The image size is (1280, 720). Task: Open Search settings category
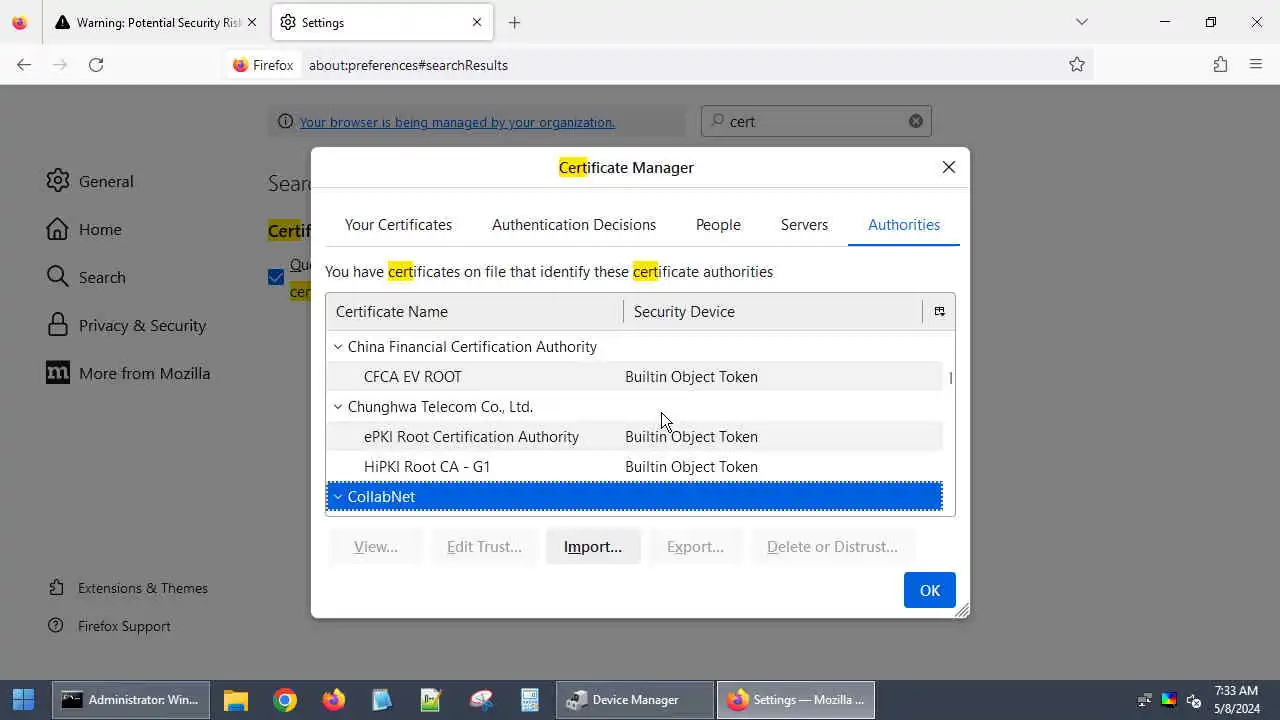point(86,277)
